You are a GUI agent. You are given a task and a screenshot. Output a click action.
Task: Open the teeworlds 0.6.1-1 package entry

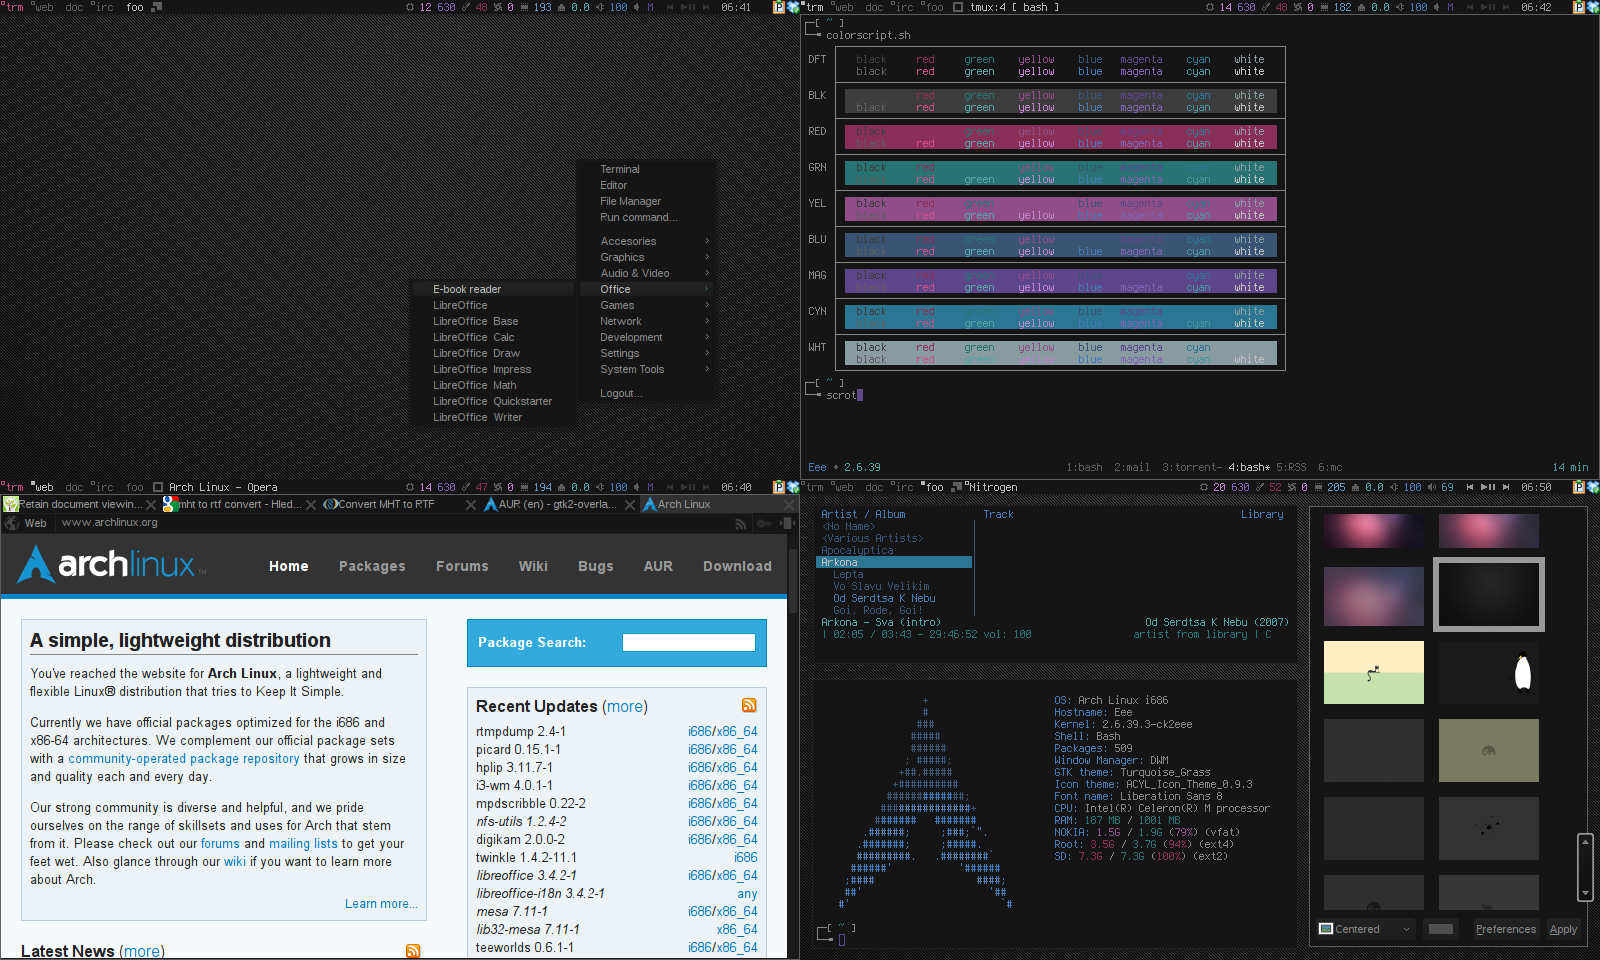(x=525, y=947)
